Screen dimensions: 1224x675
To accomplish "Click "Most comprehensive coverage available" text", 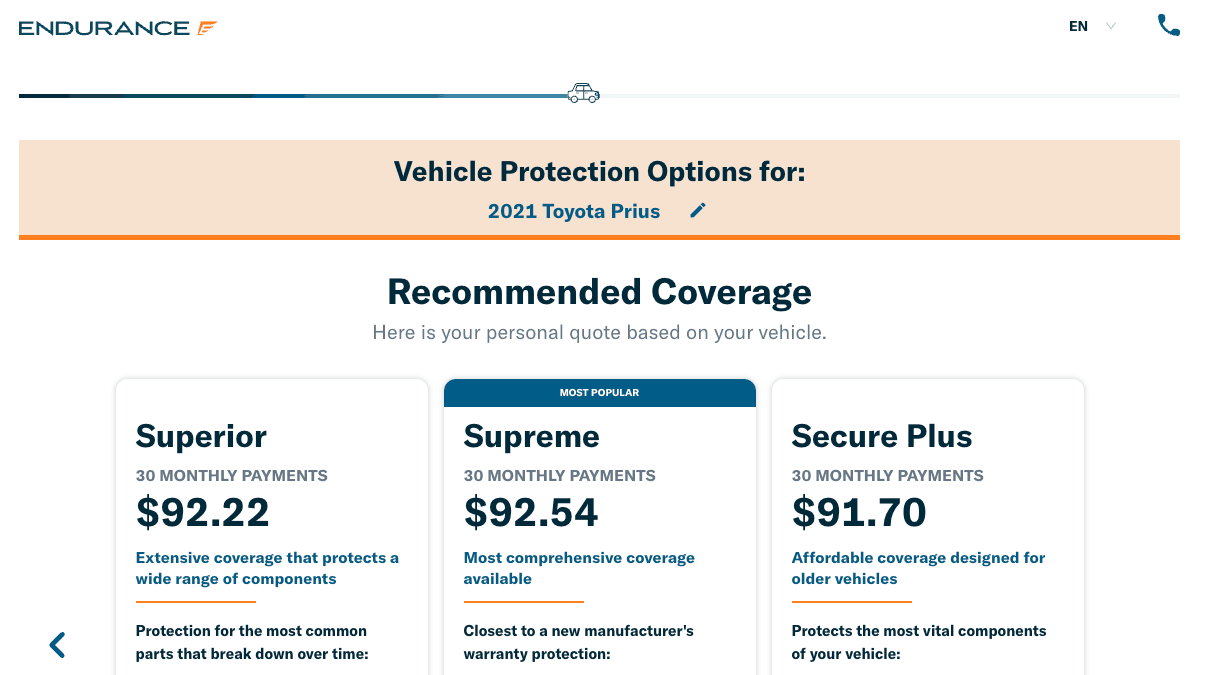I will (x=579, y=568).
